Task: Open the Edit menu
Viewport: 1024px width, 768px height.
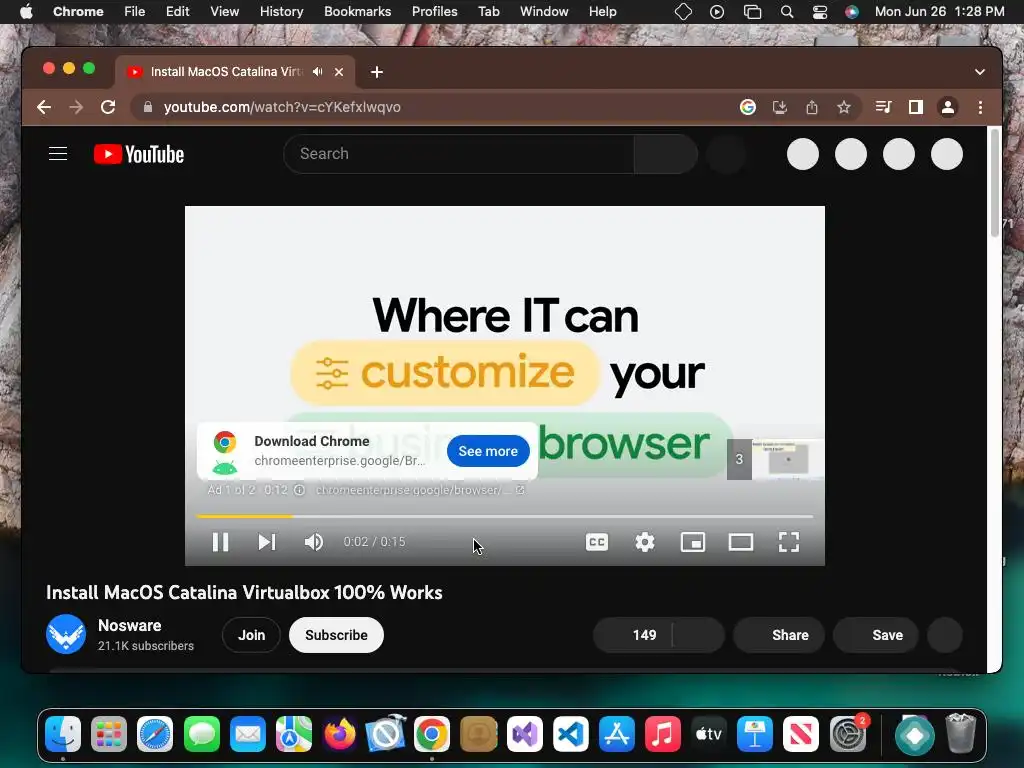Action: point(178,12)
